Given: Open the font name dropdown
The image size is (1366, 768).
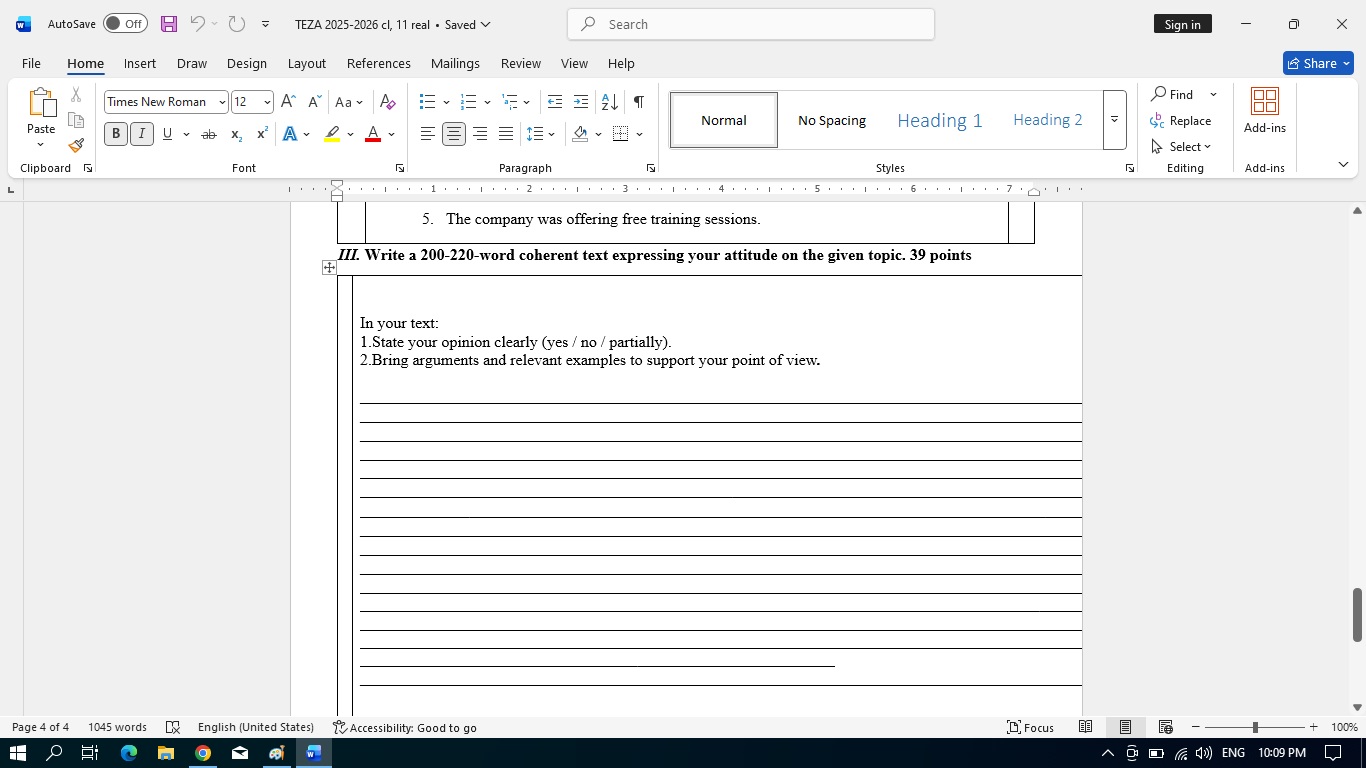Looking at the screenshot, I should coord(222,102).
